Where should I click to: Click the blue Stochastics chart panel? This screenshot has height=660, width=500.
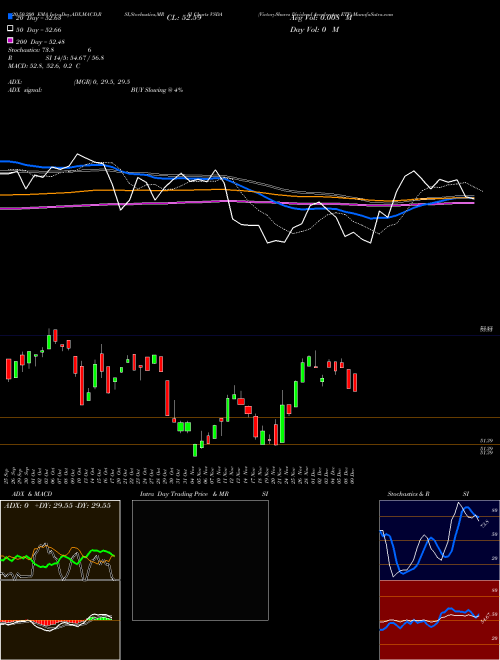[439, 540]
